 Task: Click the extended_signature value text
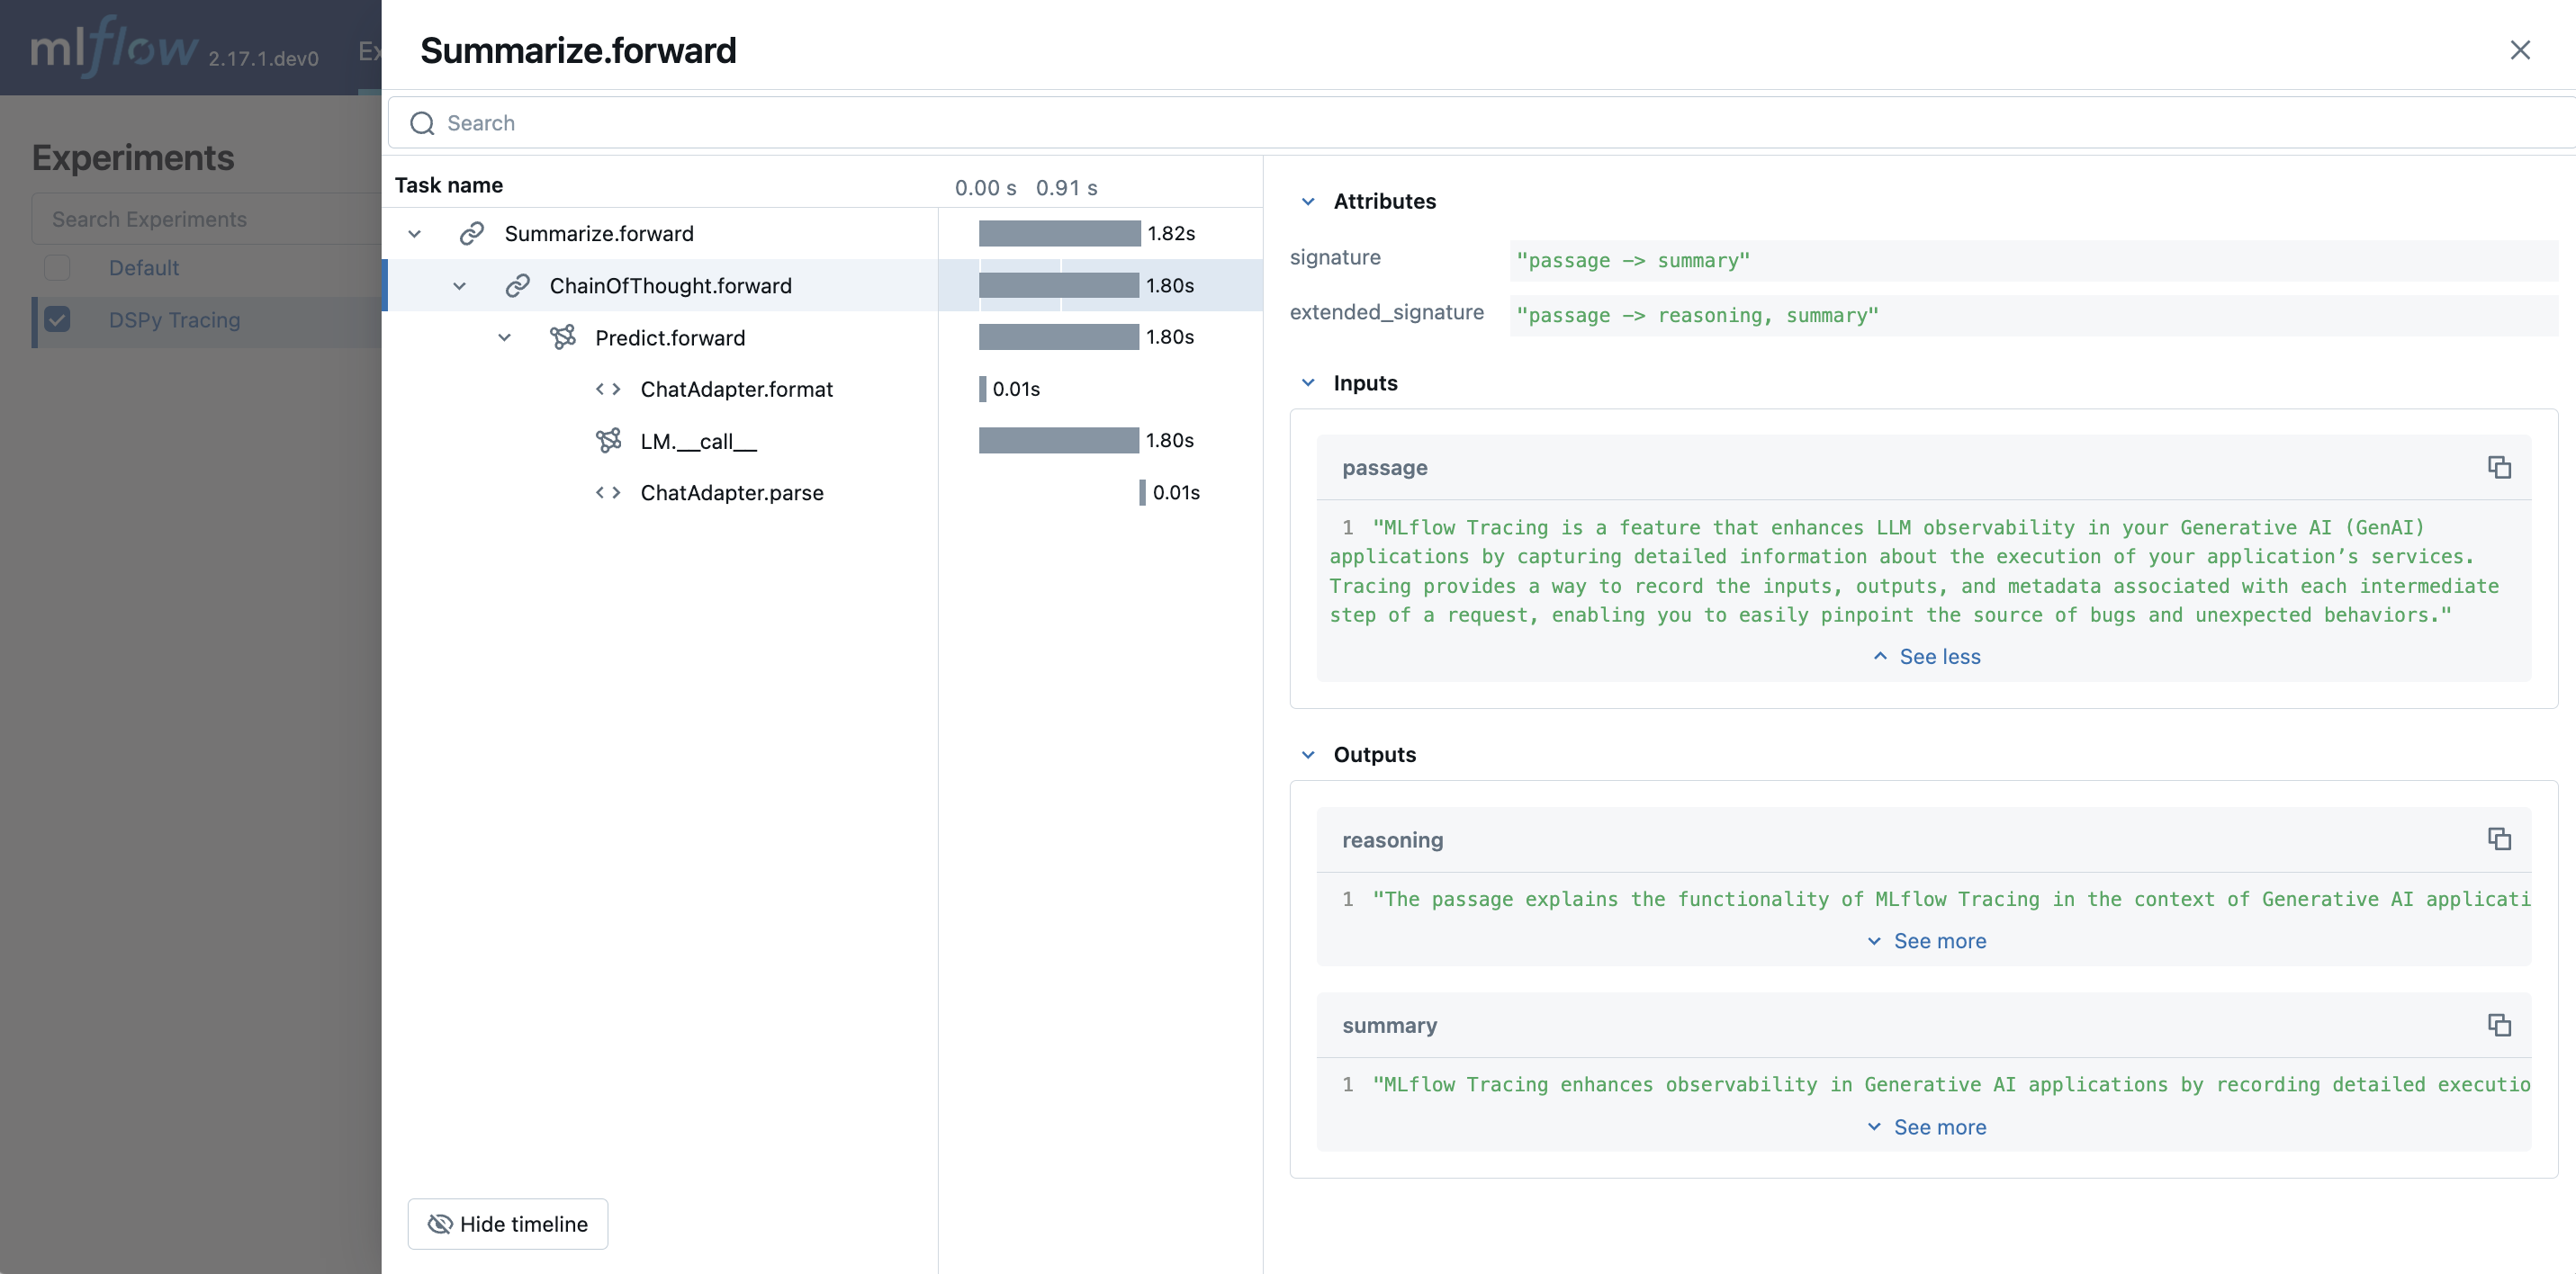point(1697,316)
